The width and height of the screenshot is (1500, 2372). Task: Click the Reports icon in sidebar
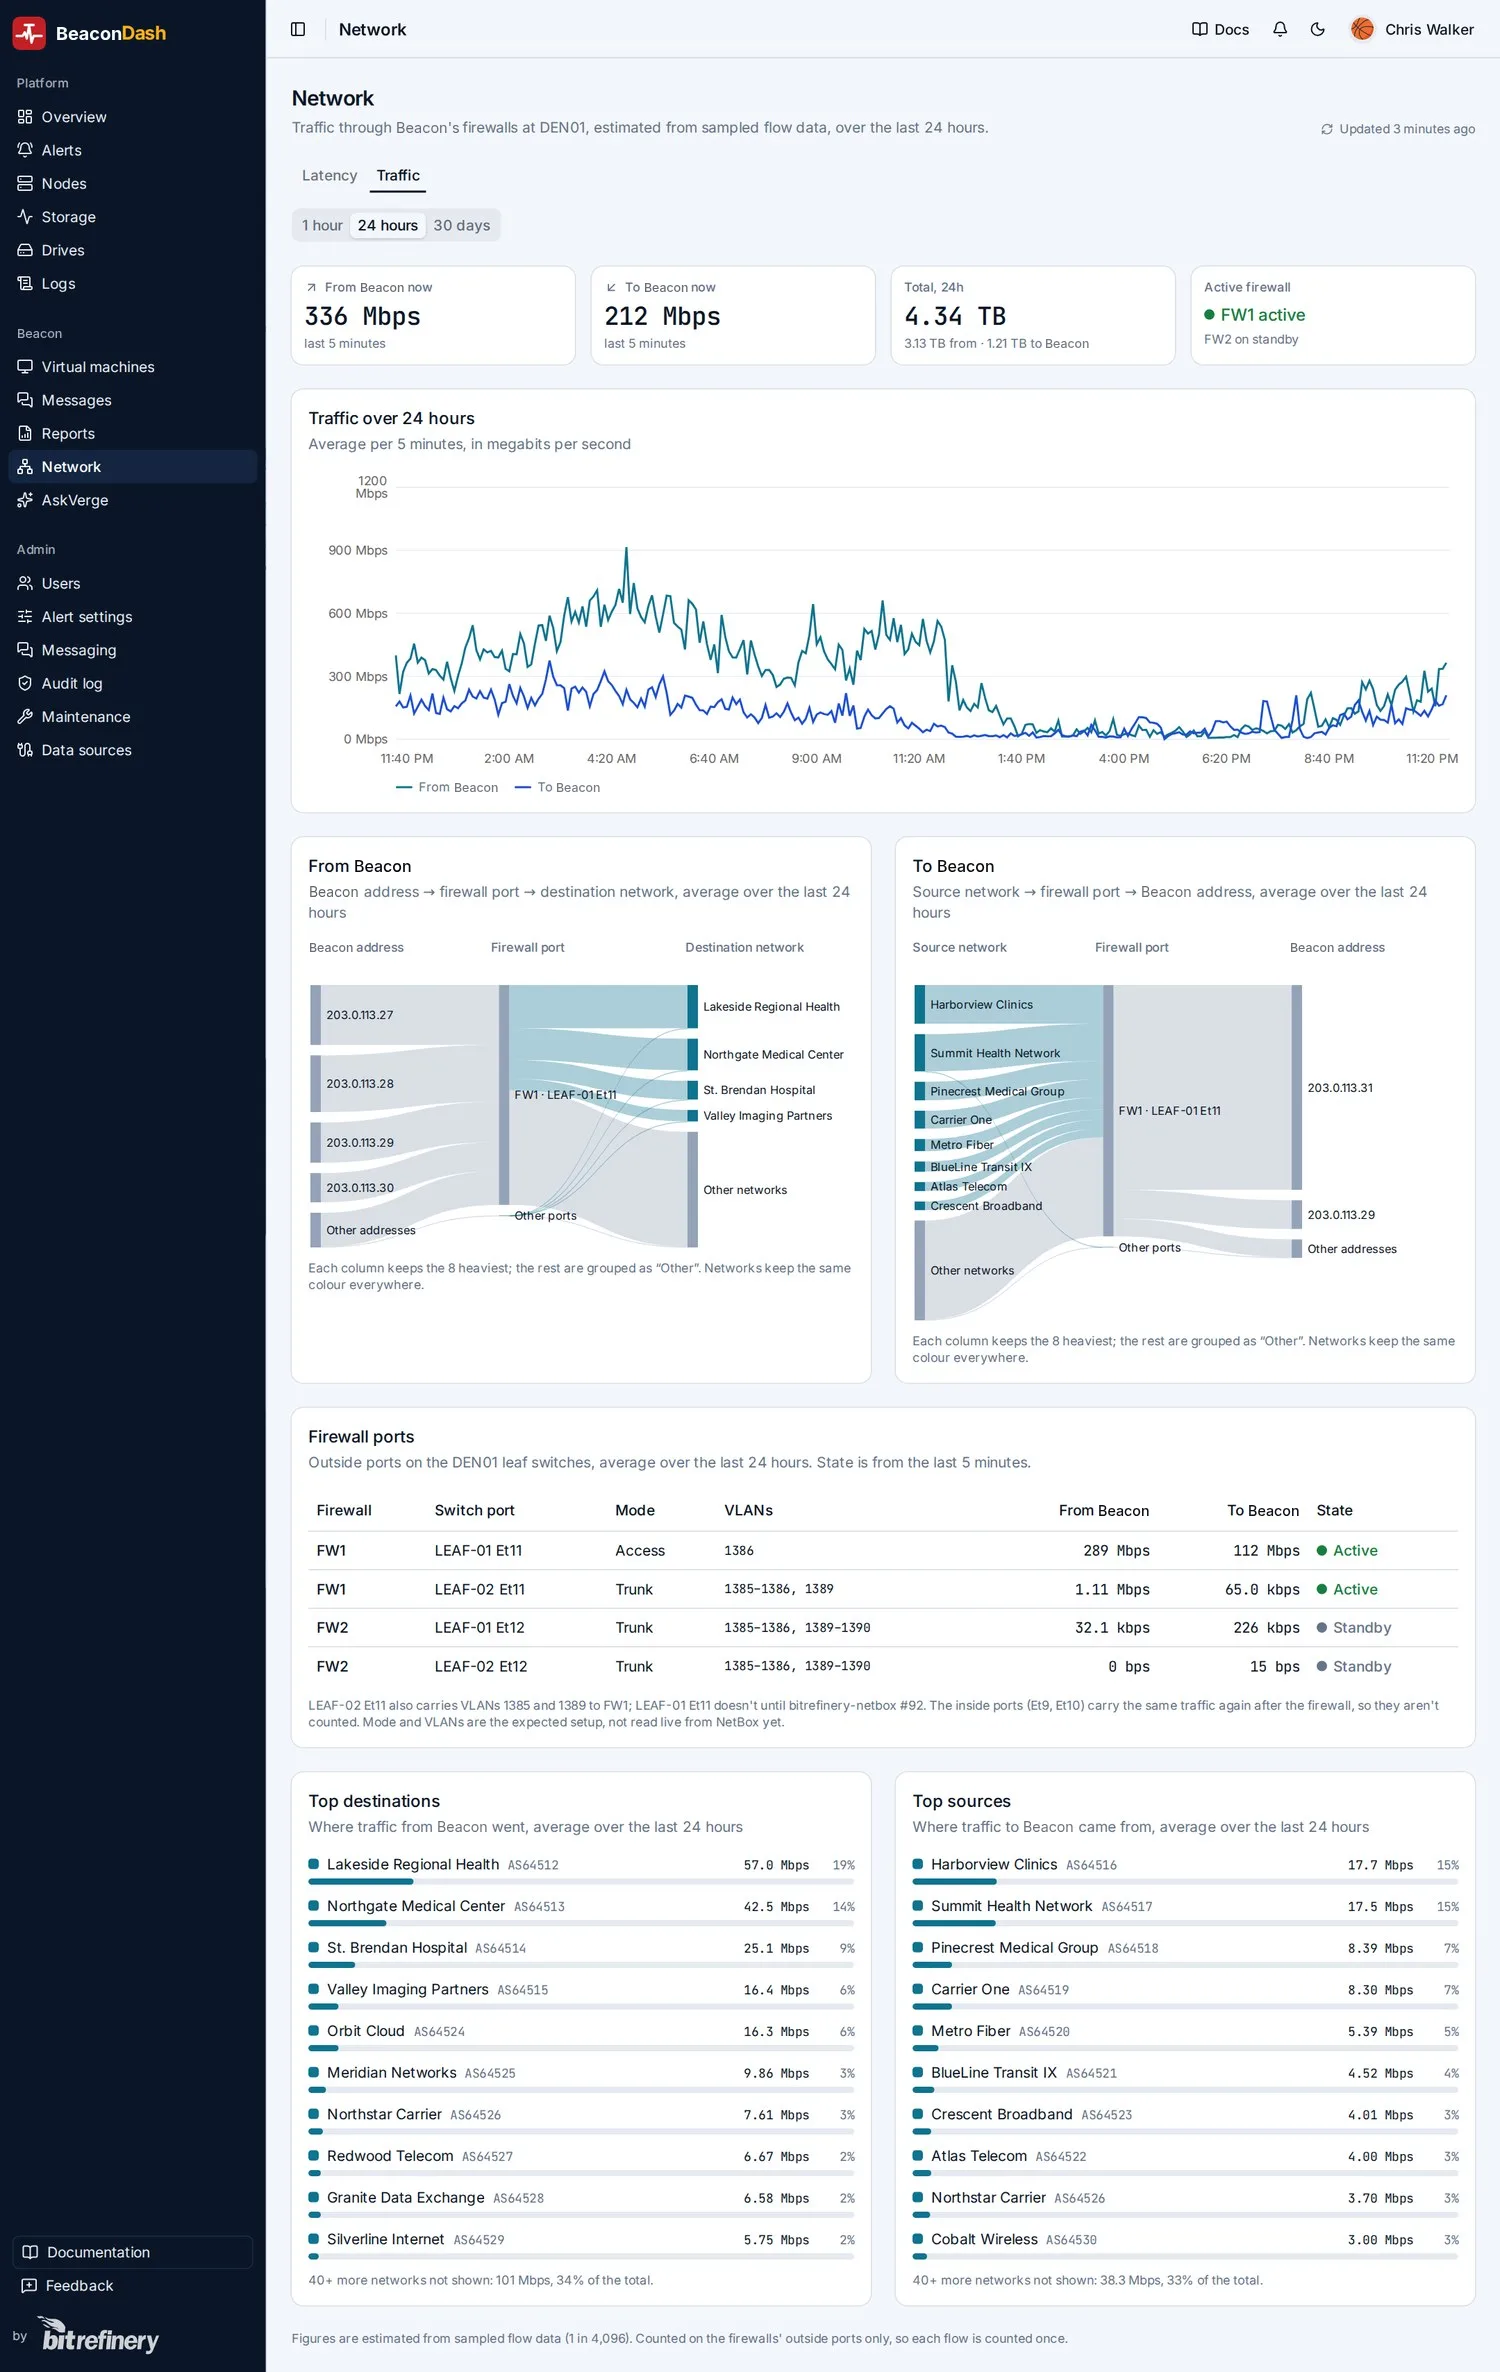click(x=25, y=433)
